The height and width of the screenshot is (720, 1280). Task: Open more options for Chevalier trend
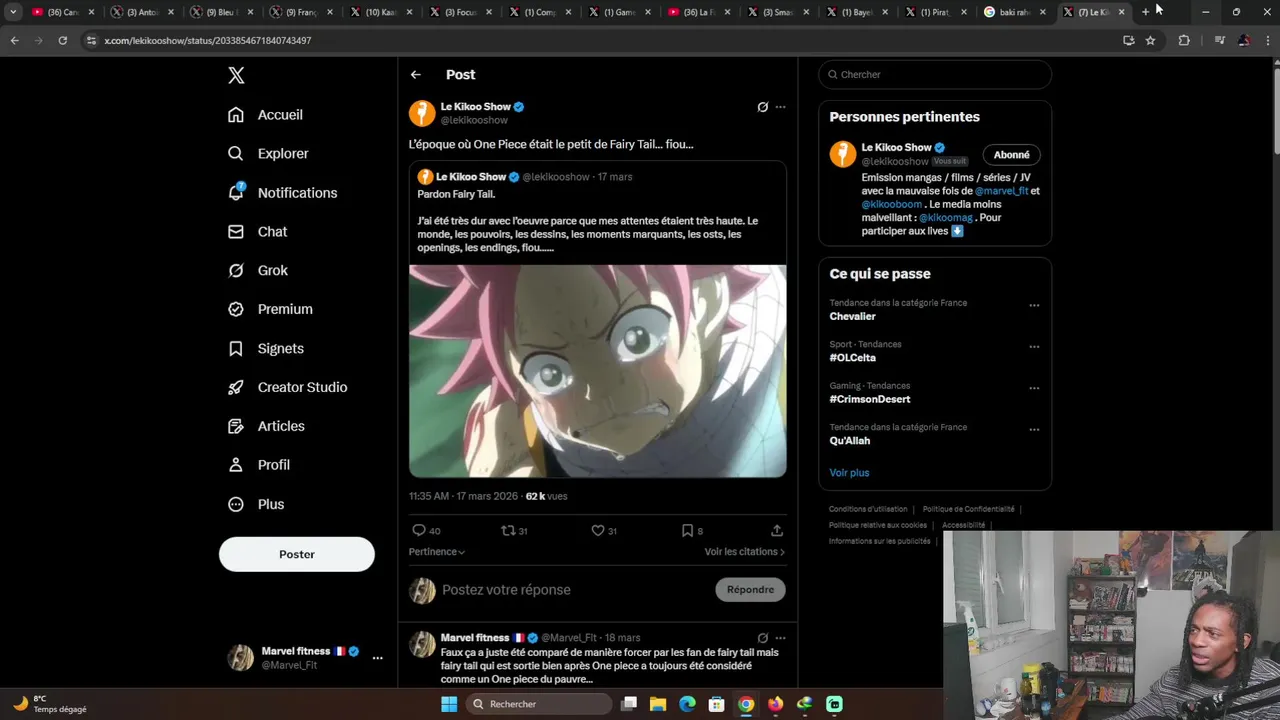tap(1034, 306)
